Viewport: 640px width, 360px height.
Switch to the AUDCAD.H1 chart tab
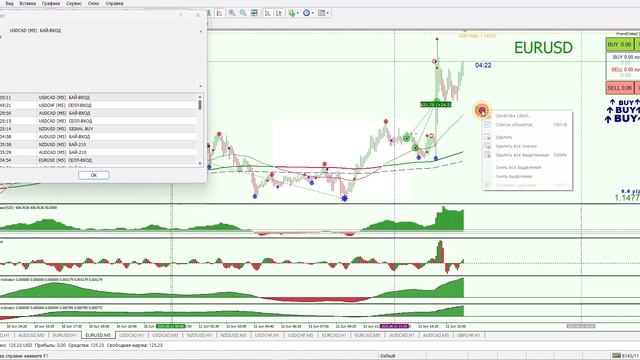402,335
